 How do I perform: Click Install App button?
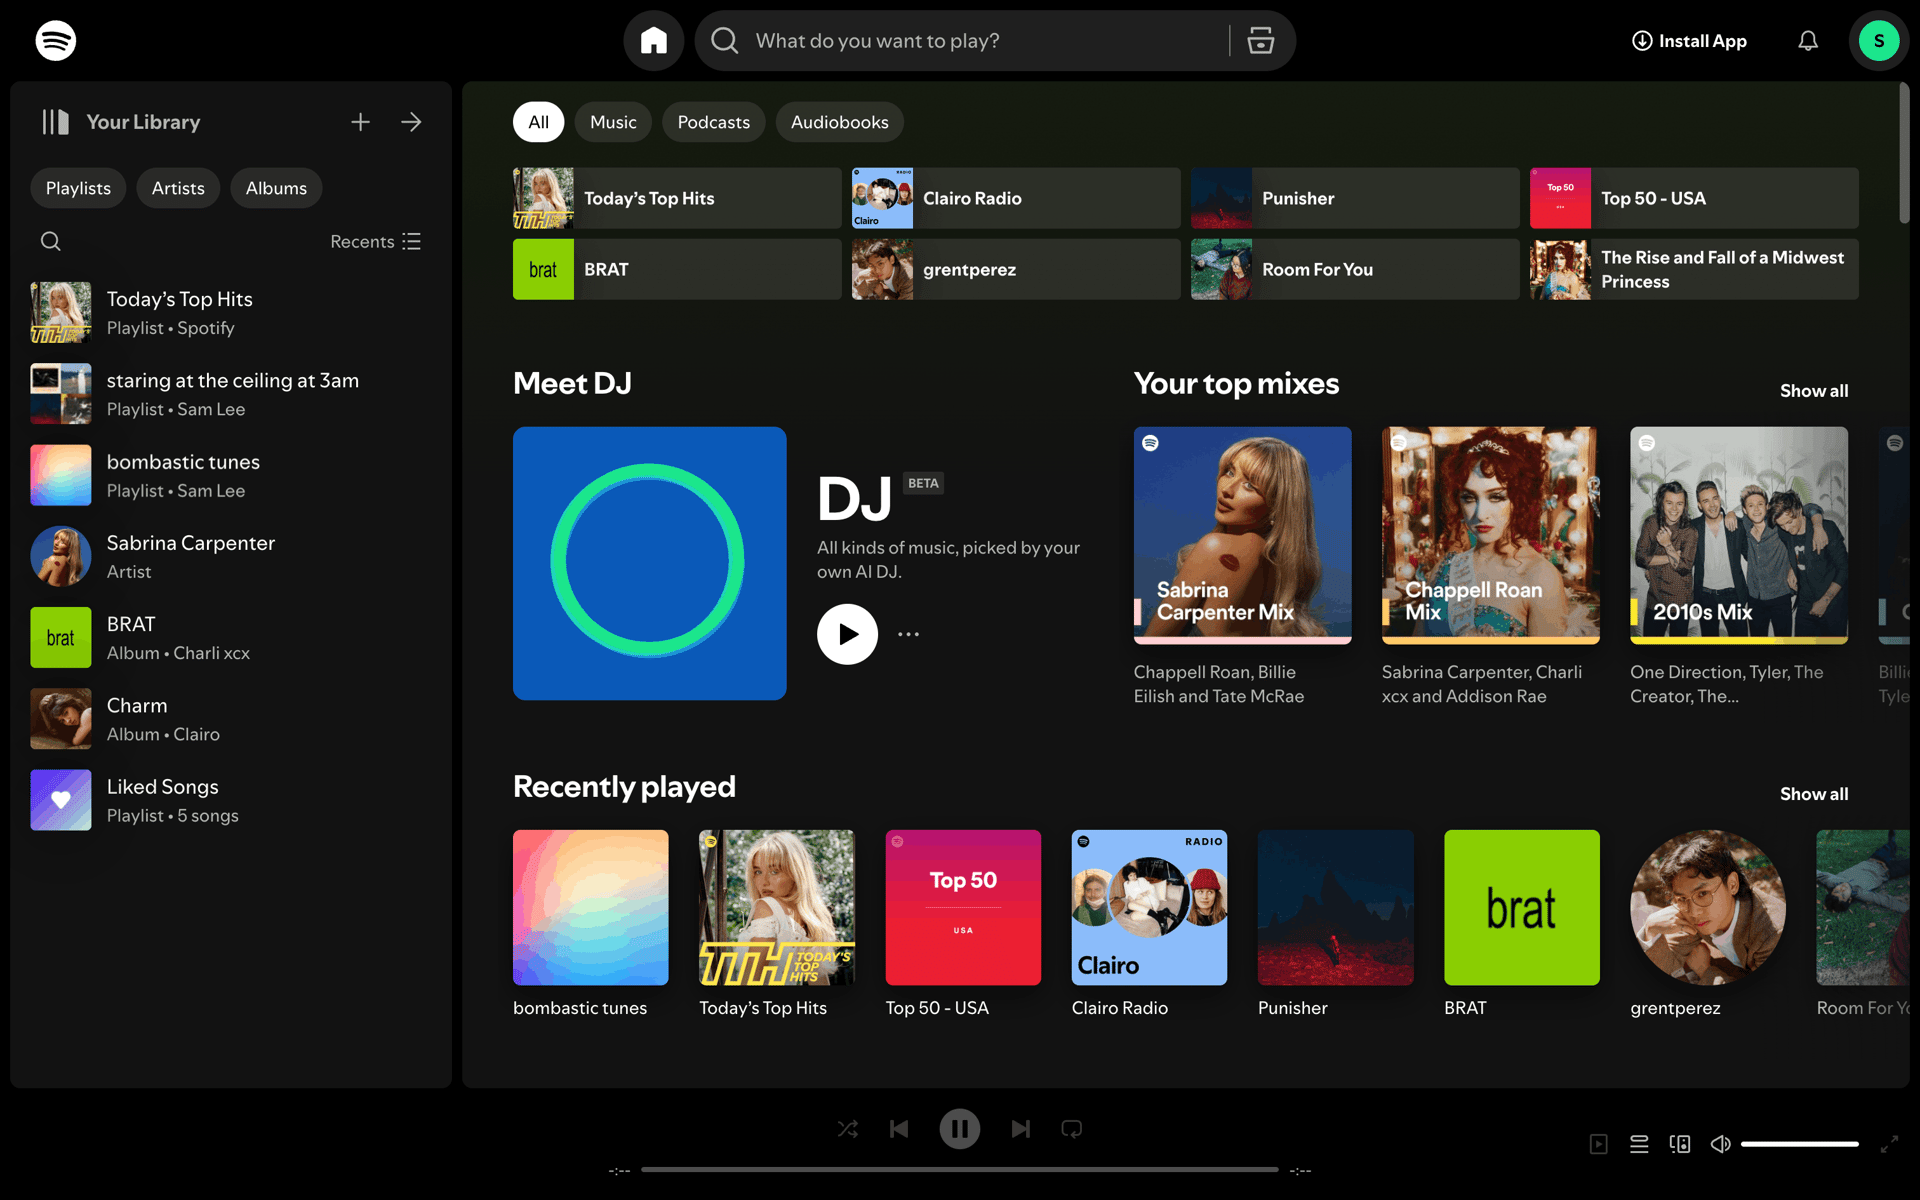1689,41
